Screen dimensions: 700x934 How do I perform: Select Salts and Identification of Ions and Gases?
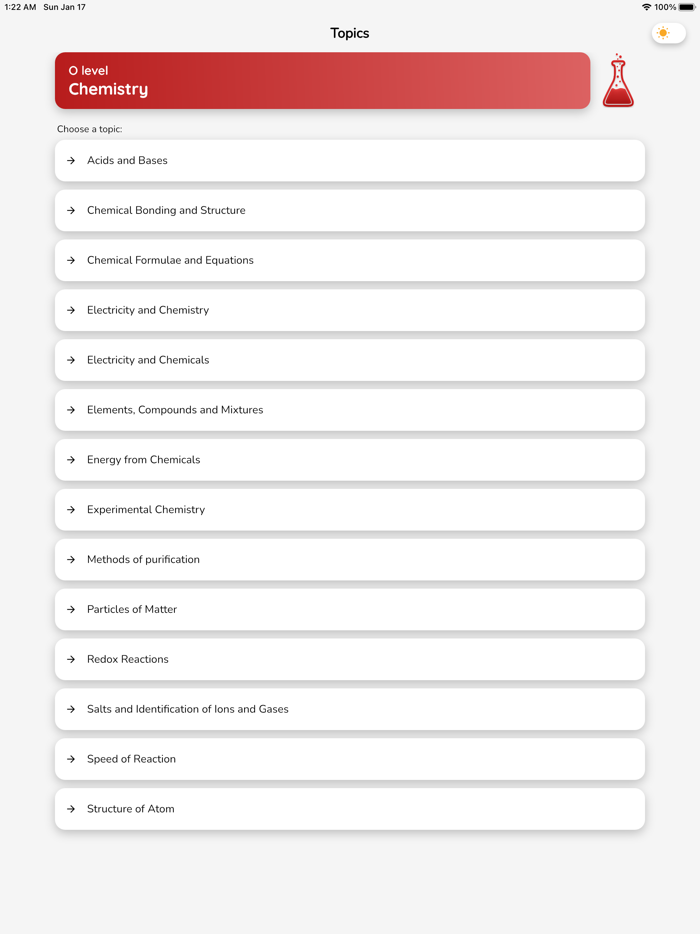coord(350,709)
